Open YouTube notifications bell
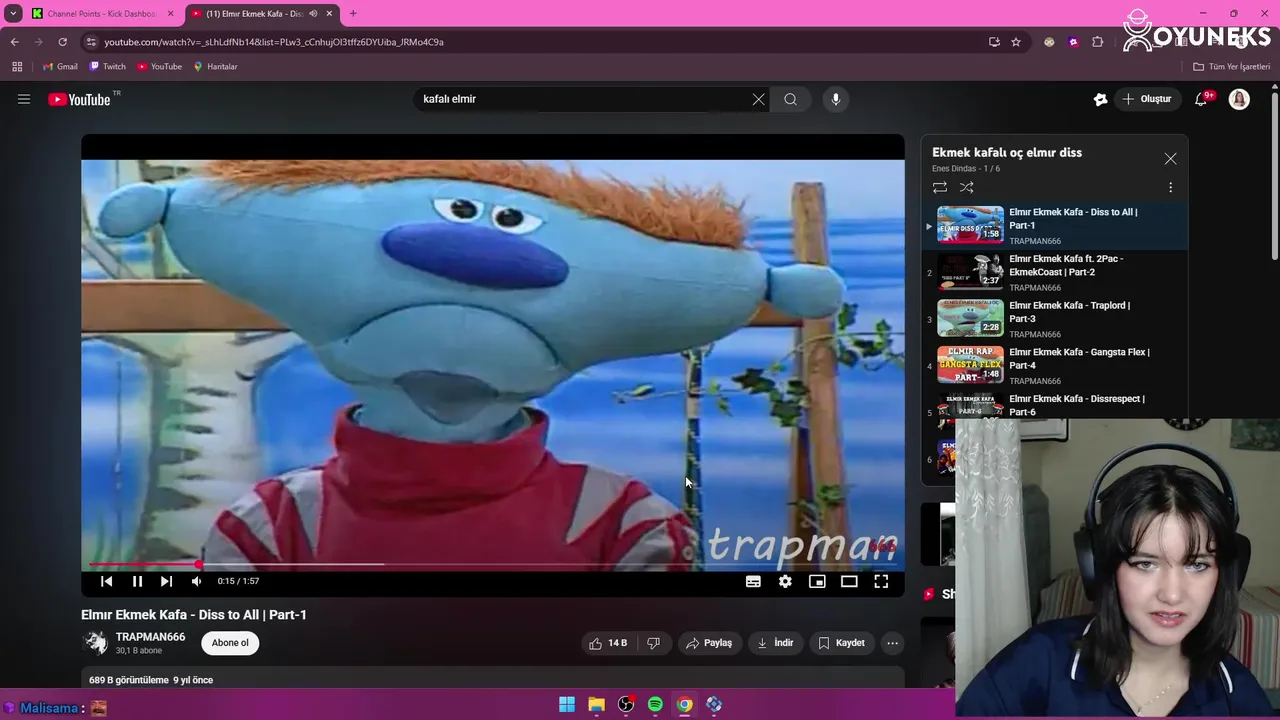Image resolution: width=1280 pixels, height=720 pixels. pos(1202,99)
